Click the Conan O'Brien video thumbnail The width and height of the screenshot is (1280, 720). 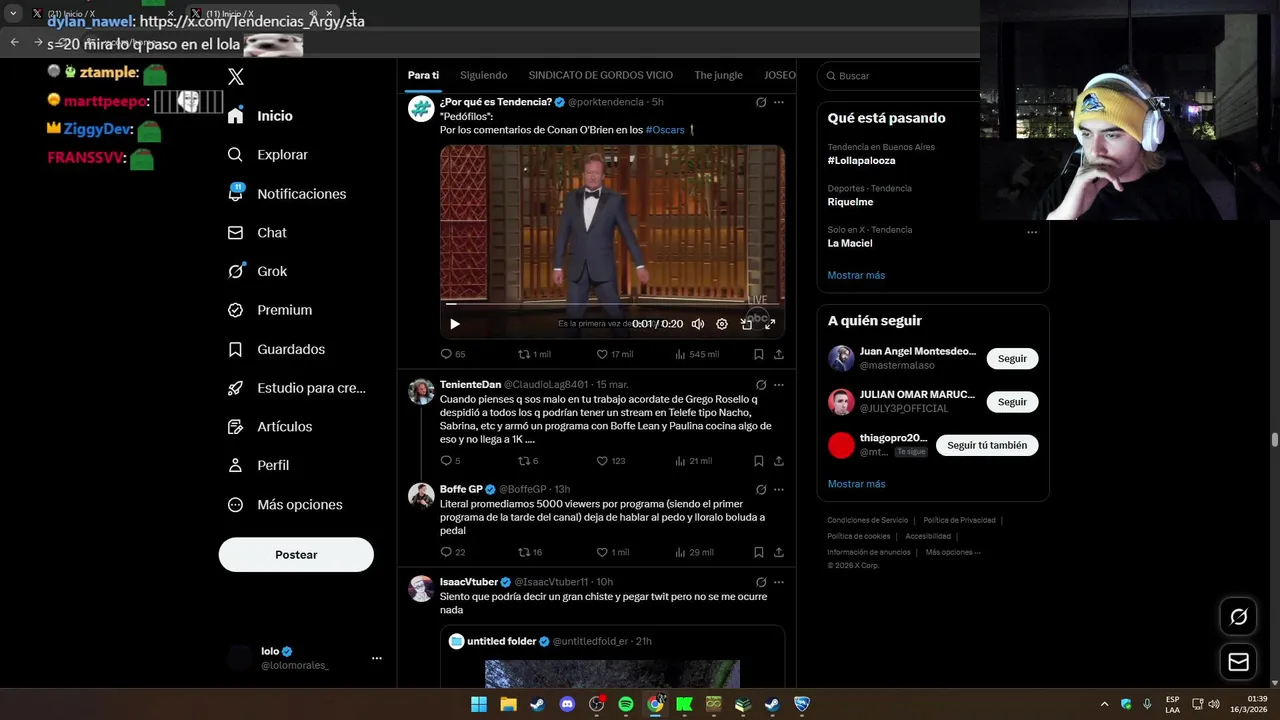click(612, 242)
